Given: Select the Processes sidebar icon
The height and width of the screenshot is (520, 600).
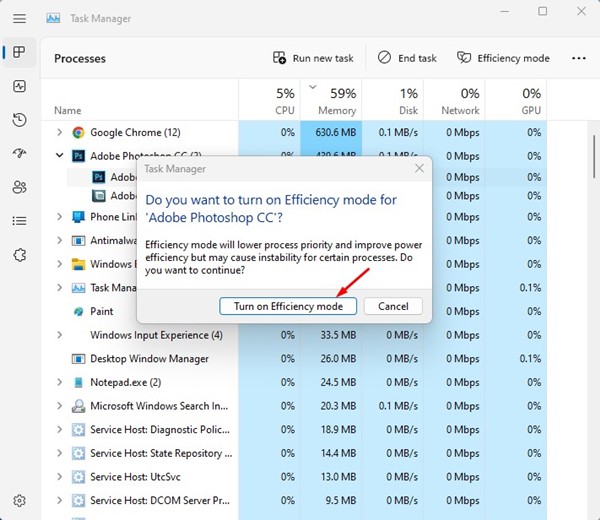Looking at the screenshot, I should (19, 52).
